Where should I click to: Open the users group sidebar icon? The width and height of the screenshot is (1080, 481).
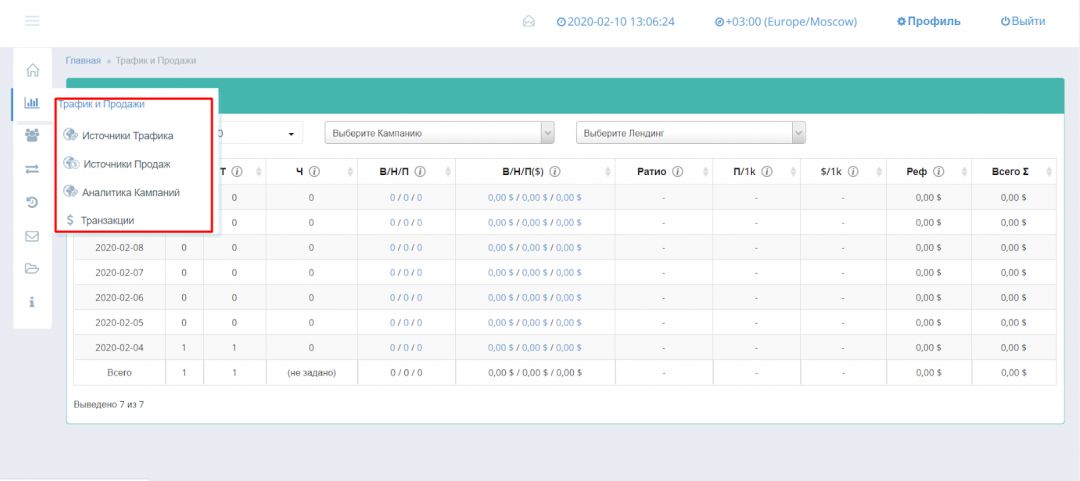[x=32, y=136]
